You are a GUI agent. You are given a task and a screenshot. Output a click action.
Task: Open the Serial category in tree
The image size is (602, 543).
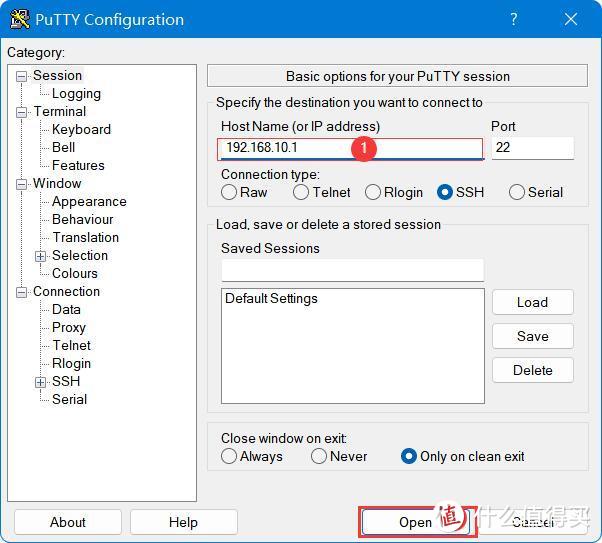pos(69,399)
